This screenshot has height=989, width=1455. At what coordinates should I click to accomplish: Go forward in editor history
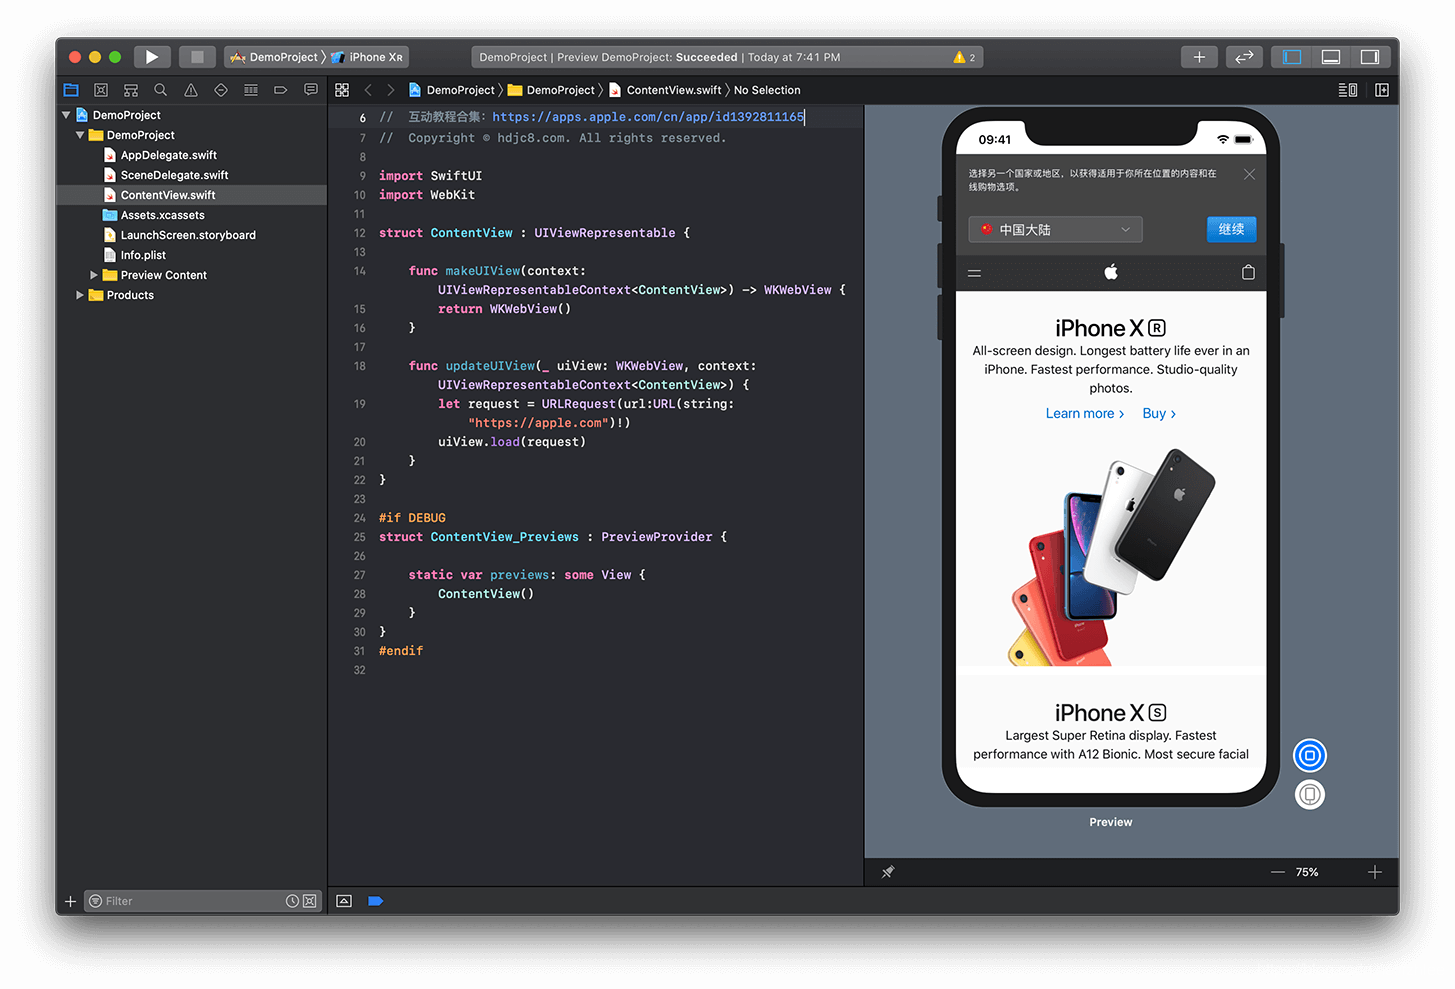391,90
